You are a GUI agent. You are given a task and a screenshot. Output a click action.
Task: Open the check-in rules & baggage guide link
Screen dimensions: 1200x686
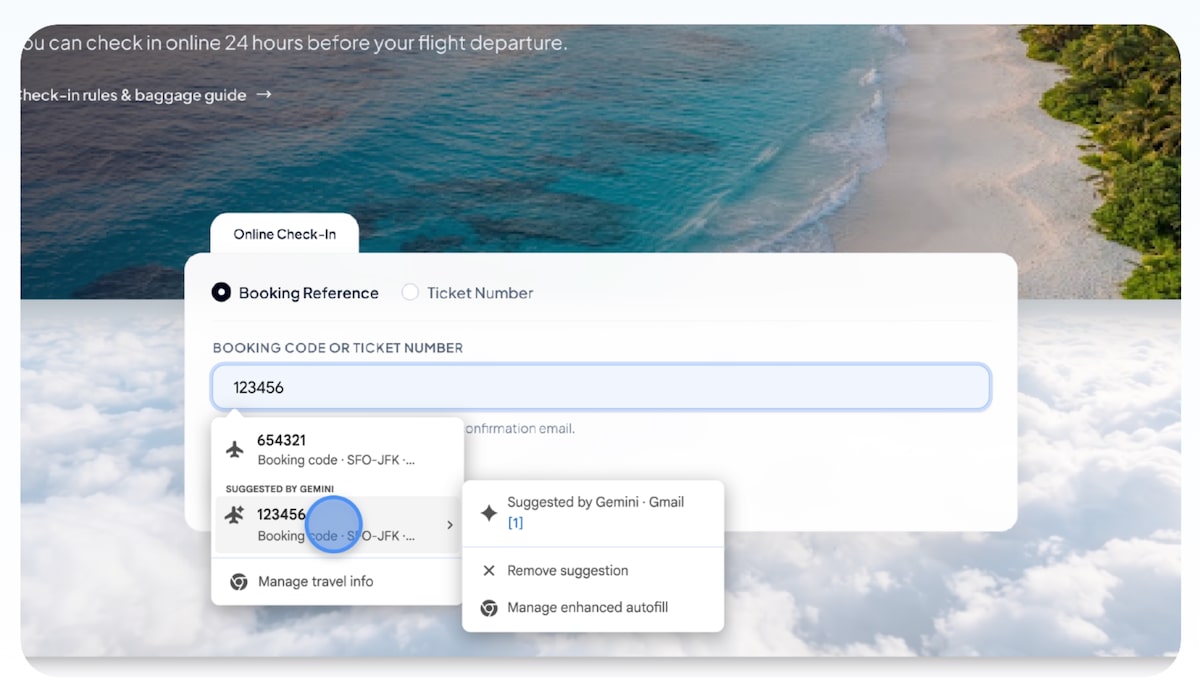(145, 95)
